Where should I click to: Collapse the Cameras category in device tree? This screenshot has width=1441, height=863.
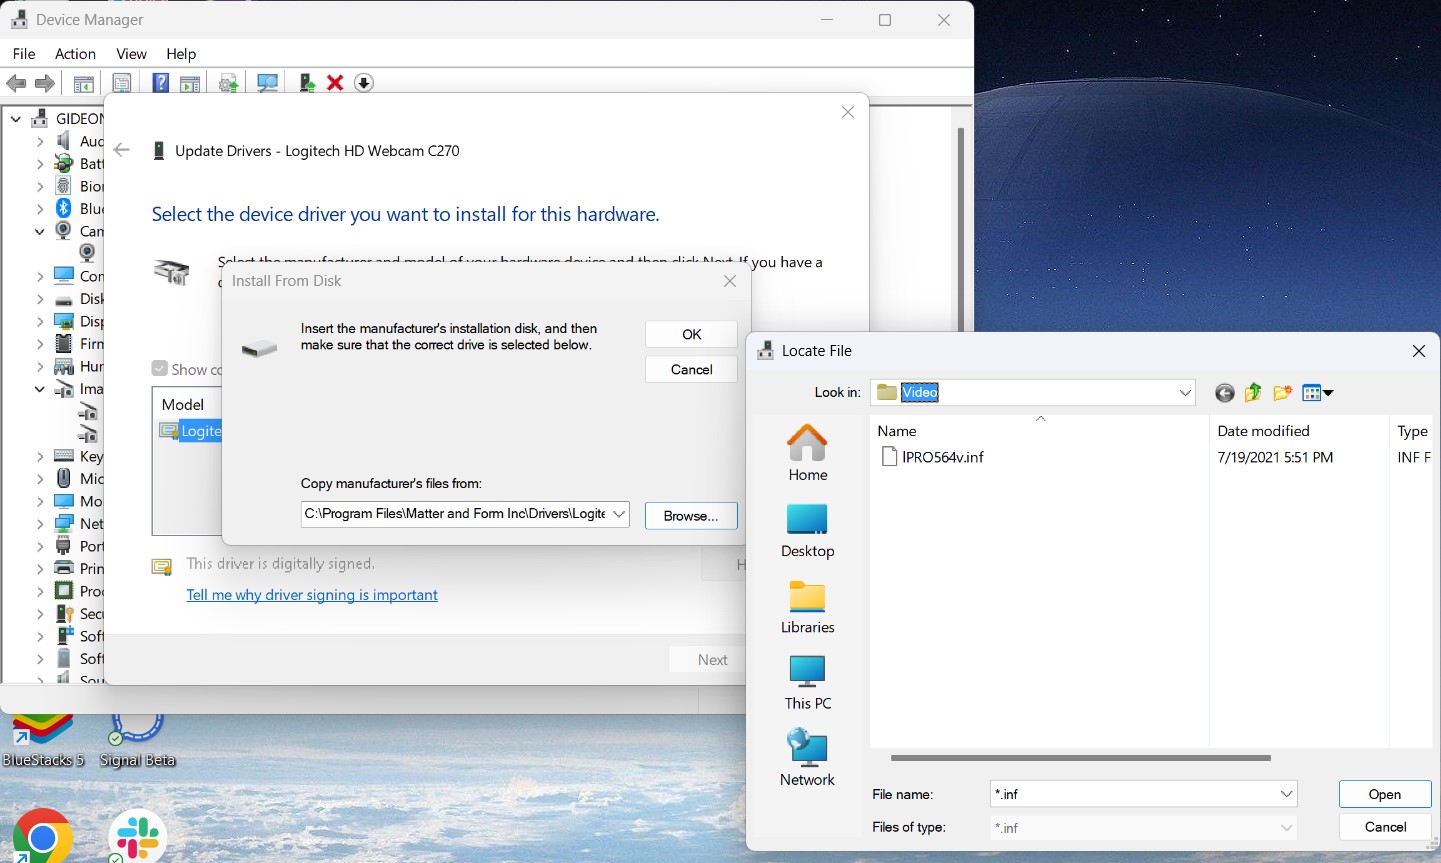[x=40, y=231]
